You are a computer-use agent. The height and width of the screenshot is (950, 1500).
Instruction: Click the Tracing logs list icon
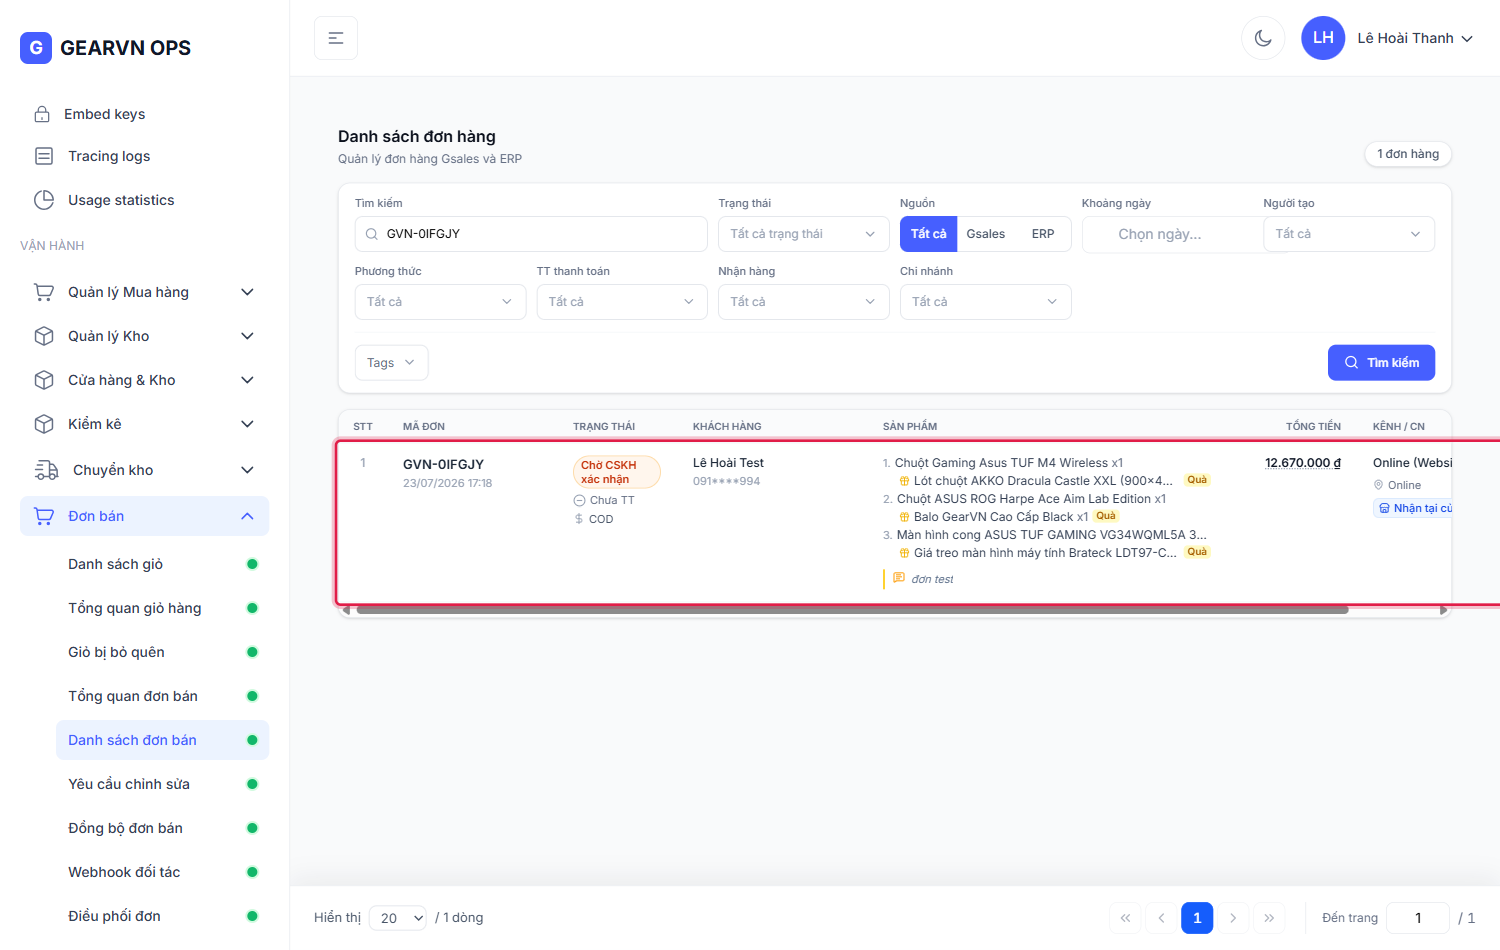point(44,156)
